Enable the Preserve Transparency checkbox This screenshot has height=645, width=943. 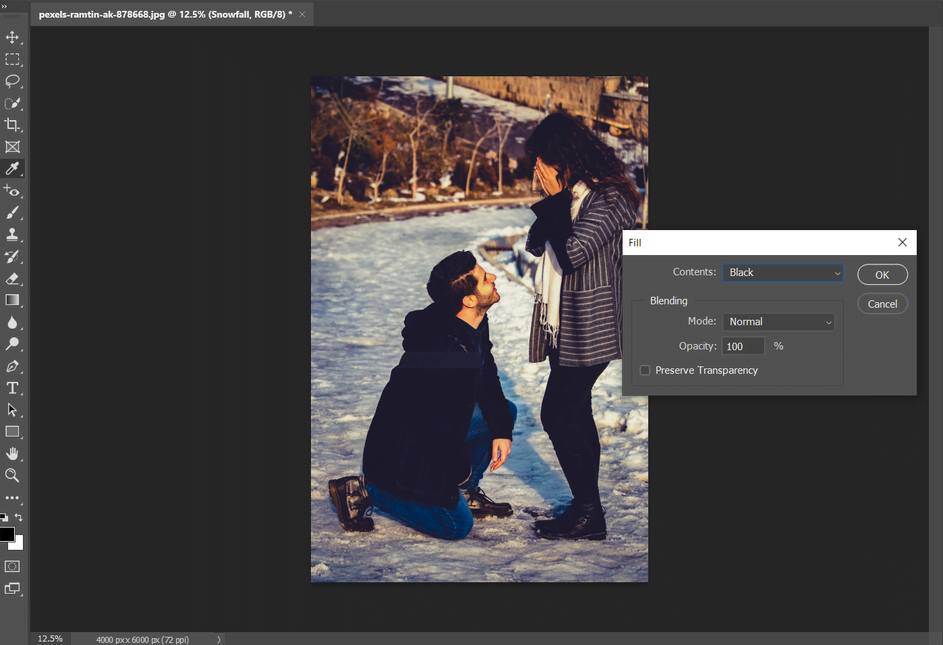(x=645, y=370)
